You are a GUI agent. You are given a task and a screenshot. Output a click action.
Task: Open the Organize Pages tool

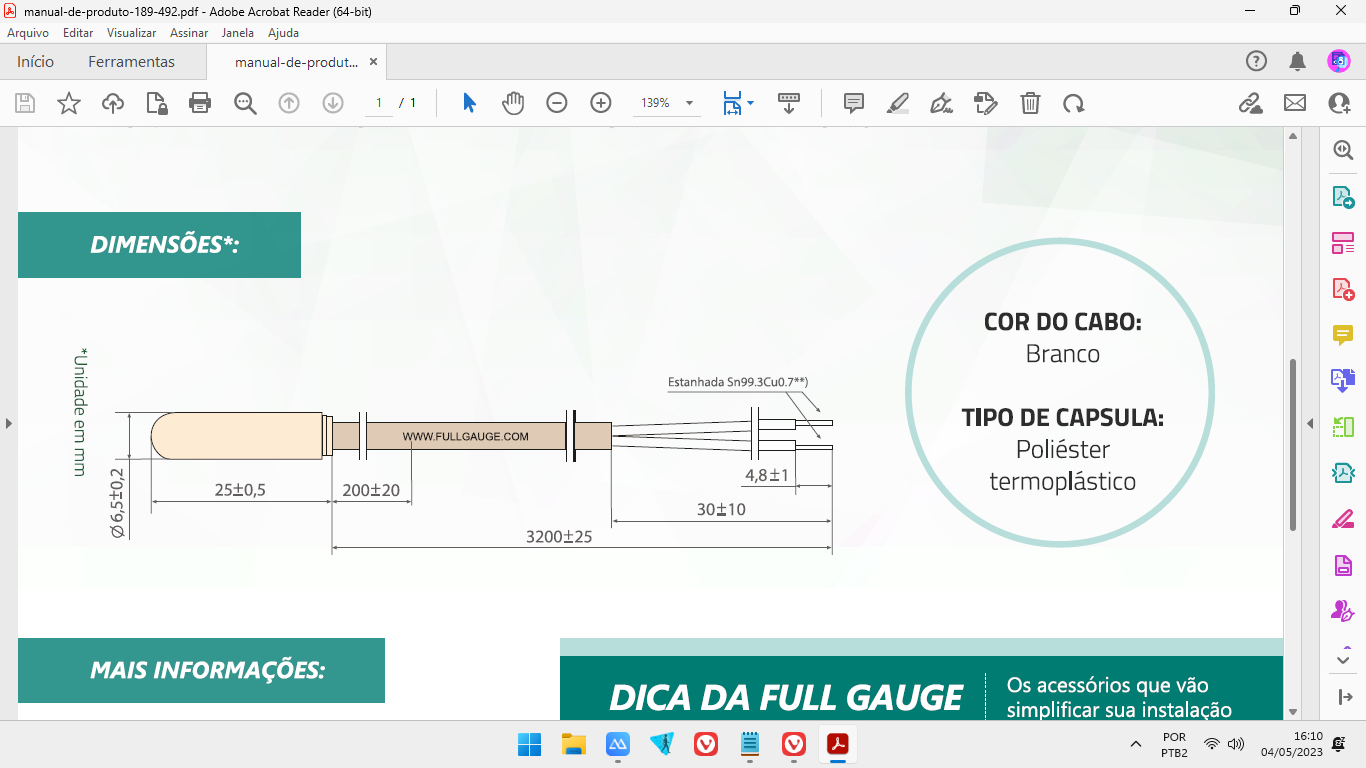pos(1343,243)
